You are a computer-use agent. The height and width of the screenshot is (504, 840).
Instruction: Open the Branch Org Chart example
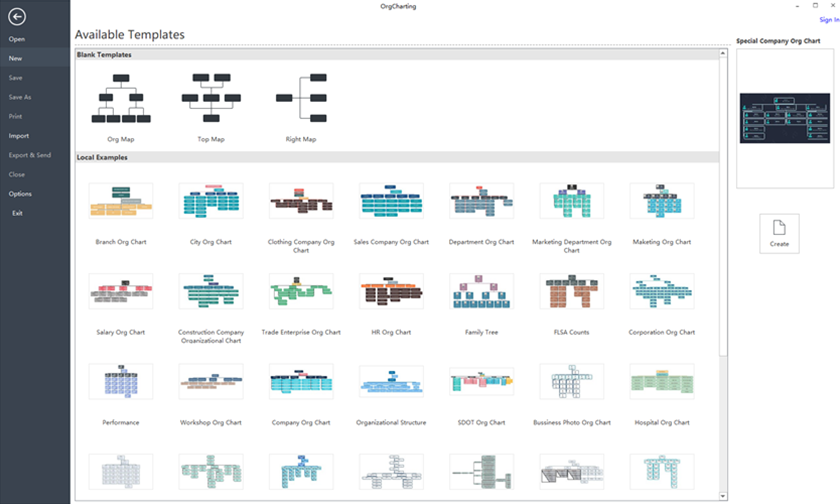121,201
